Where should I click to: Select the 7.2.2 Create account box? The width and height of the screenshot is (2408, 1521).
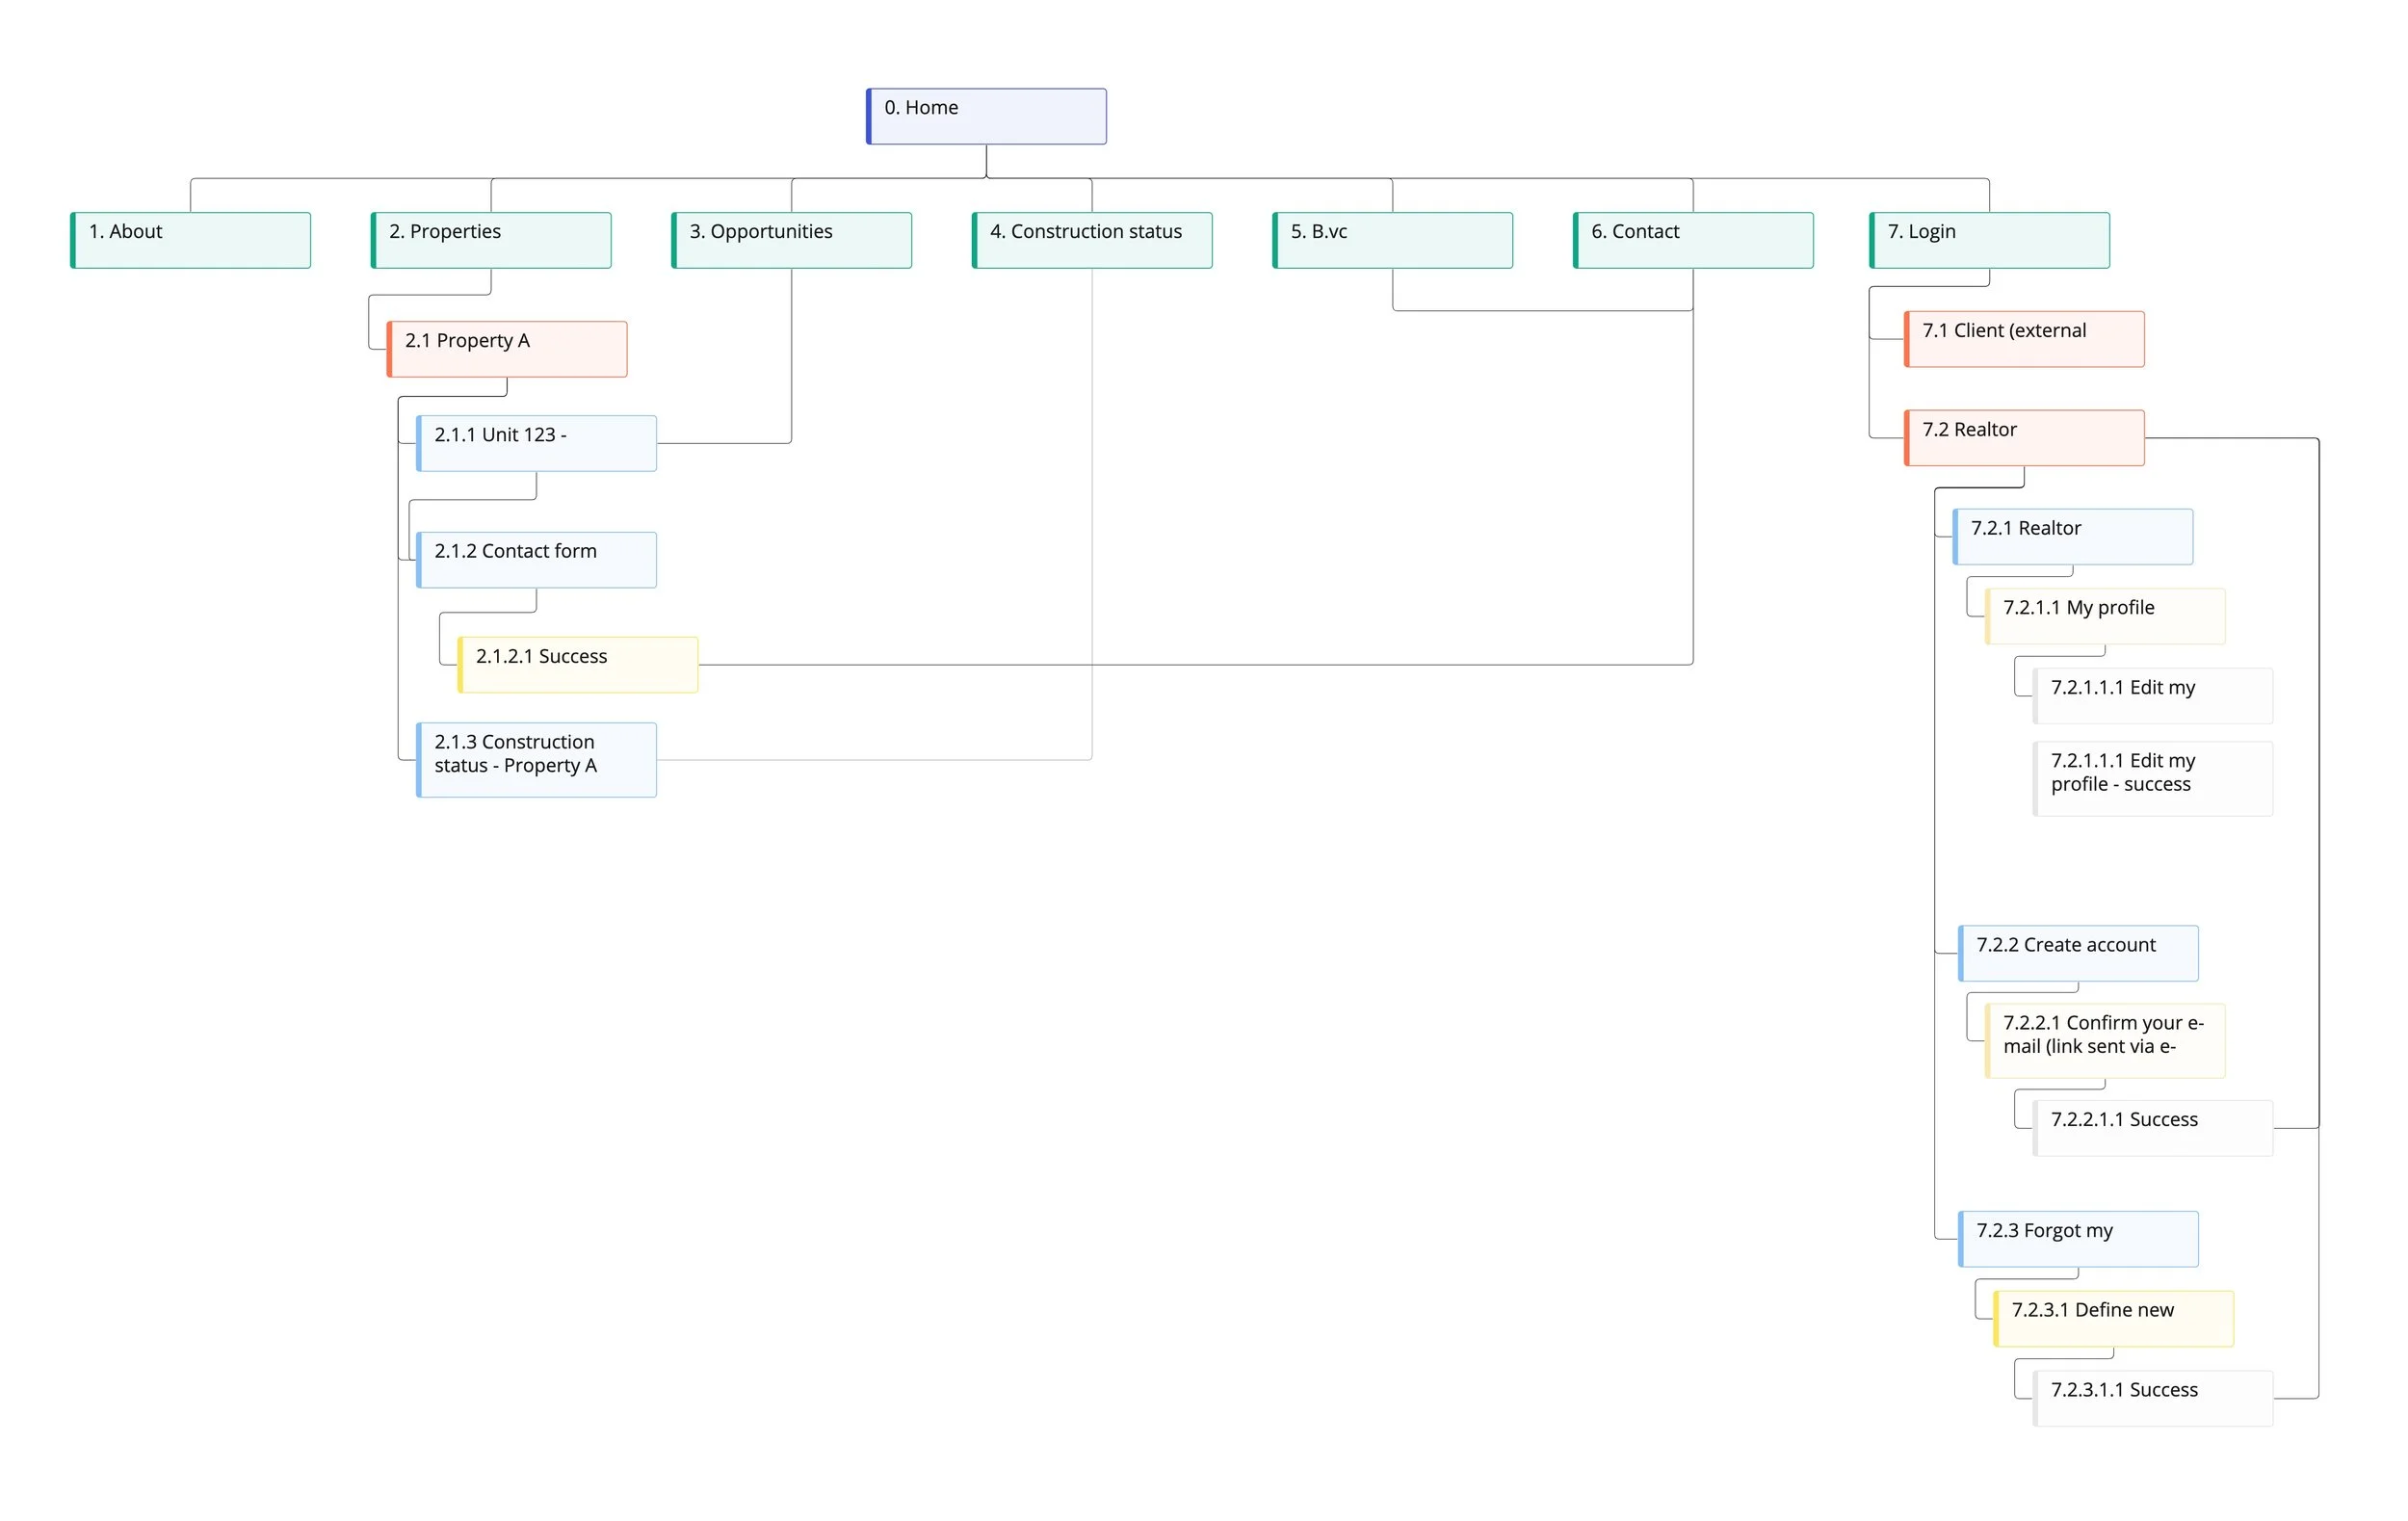point(2078,952)
